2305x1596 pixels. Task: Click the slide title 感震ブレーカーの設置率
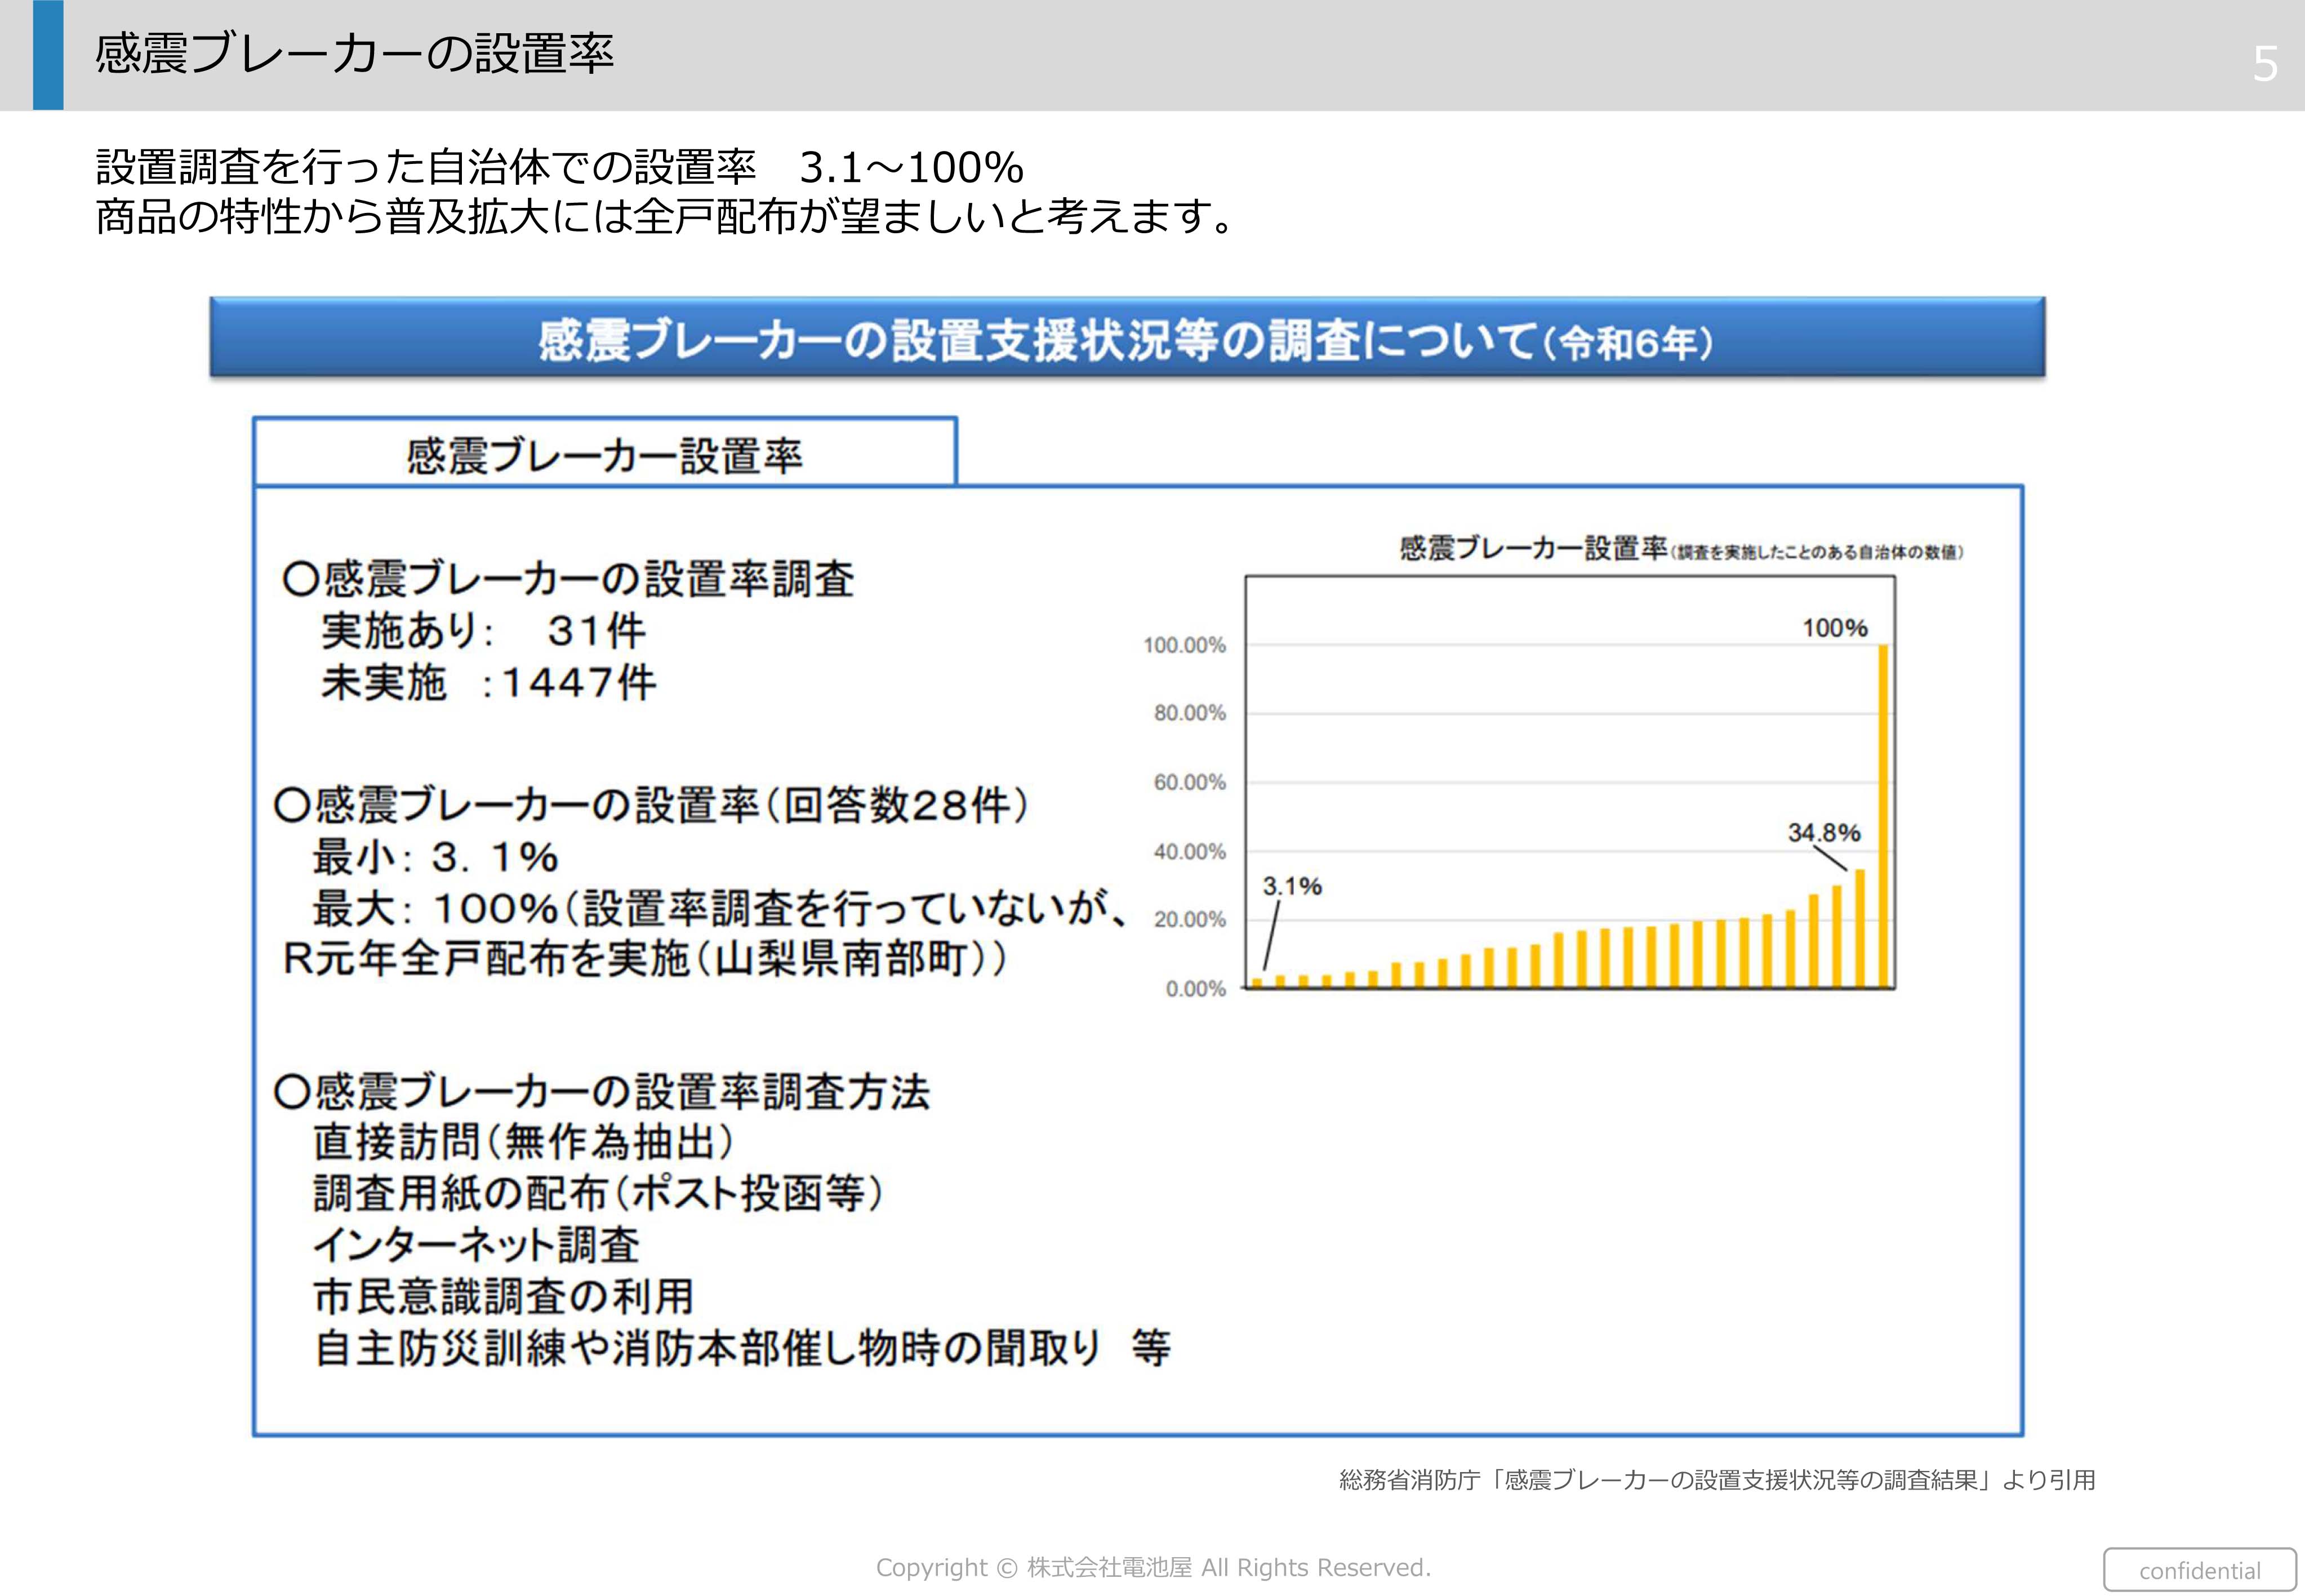(354, 54)
